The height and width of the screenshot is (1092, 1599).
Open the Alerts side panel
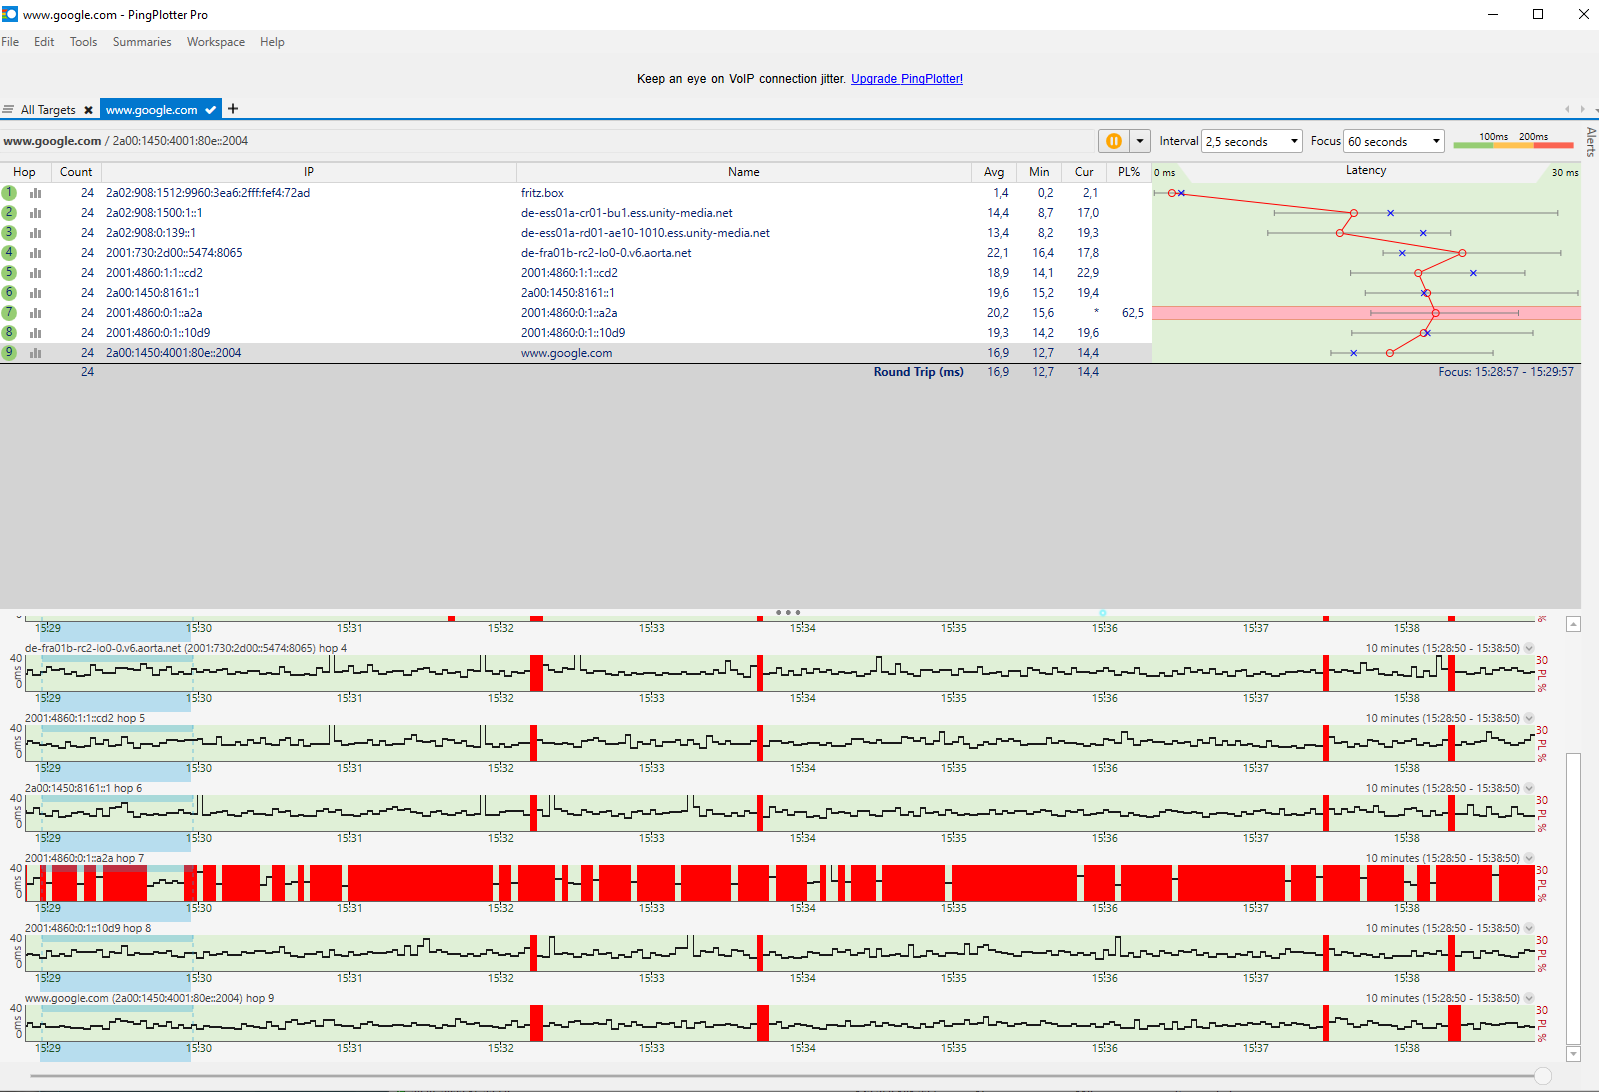tap(1590, 141)
